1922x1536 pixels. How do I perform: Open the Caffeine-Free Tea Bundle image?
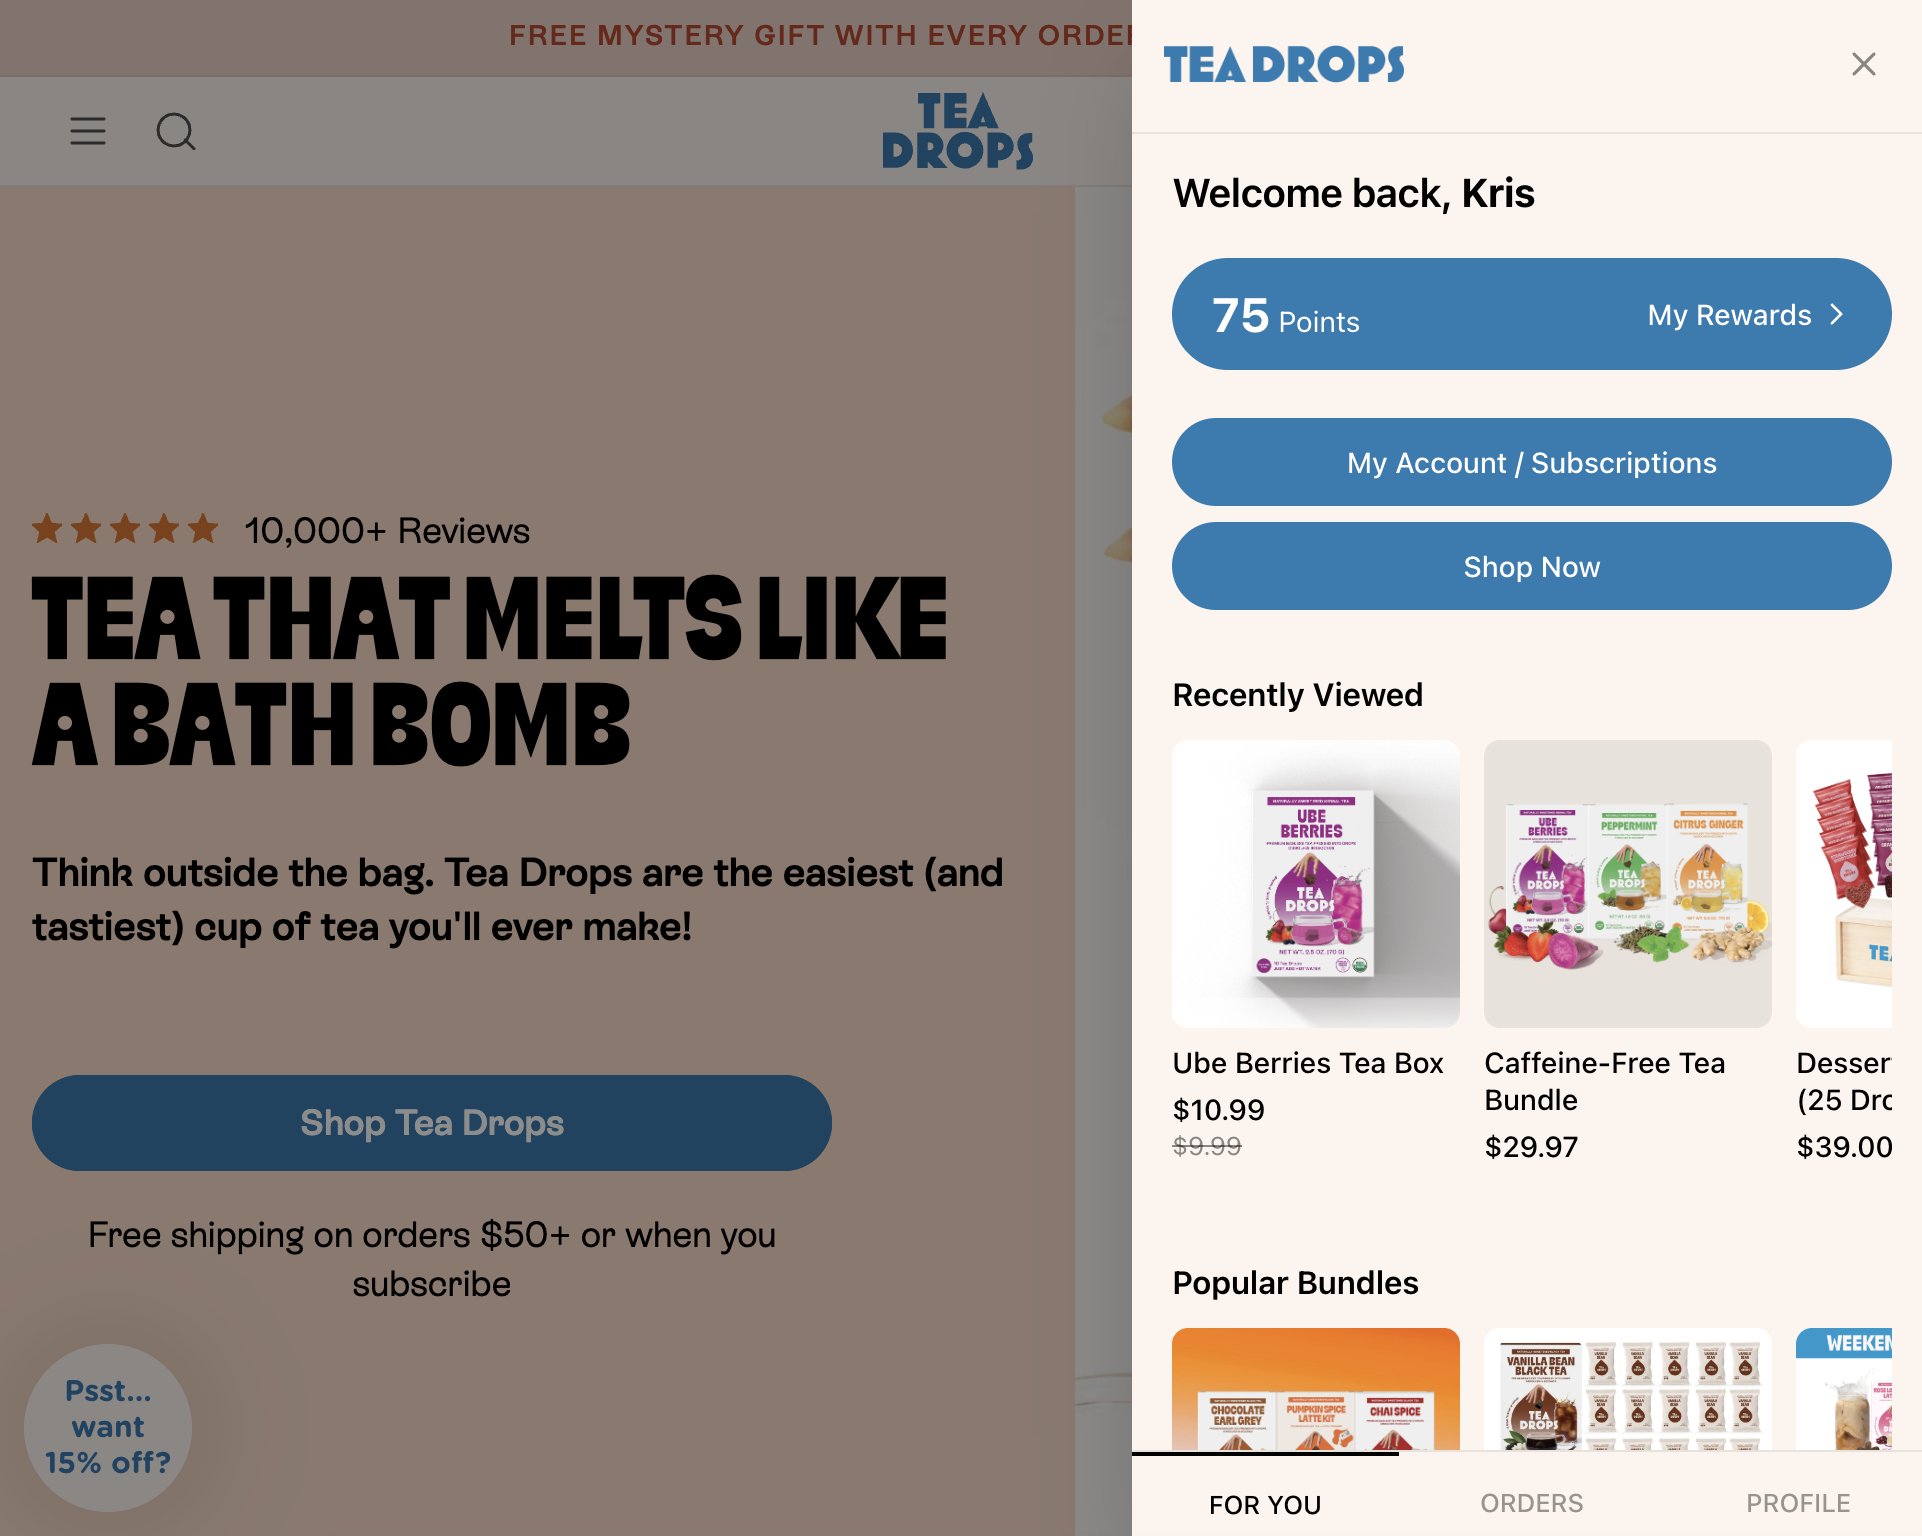(1627, 884)
